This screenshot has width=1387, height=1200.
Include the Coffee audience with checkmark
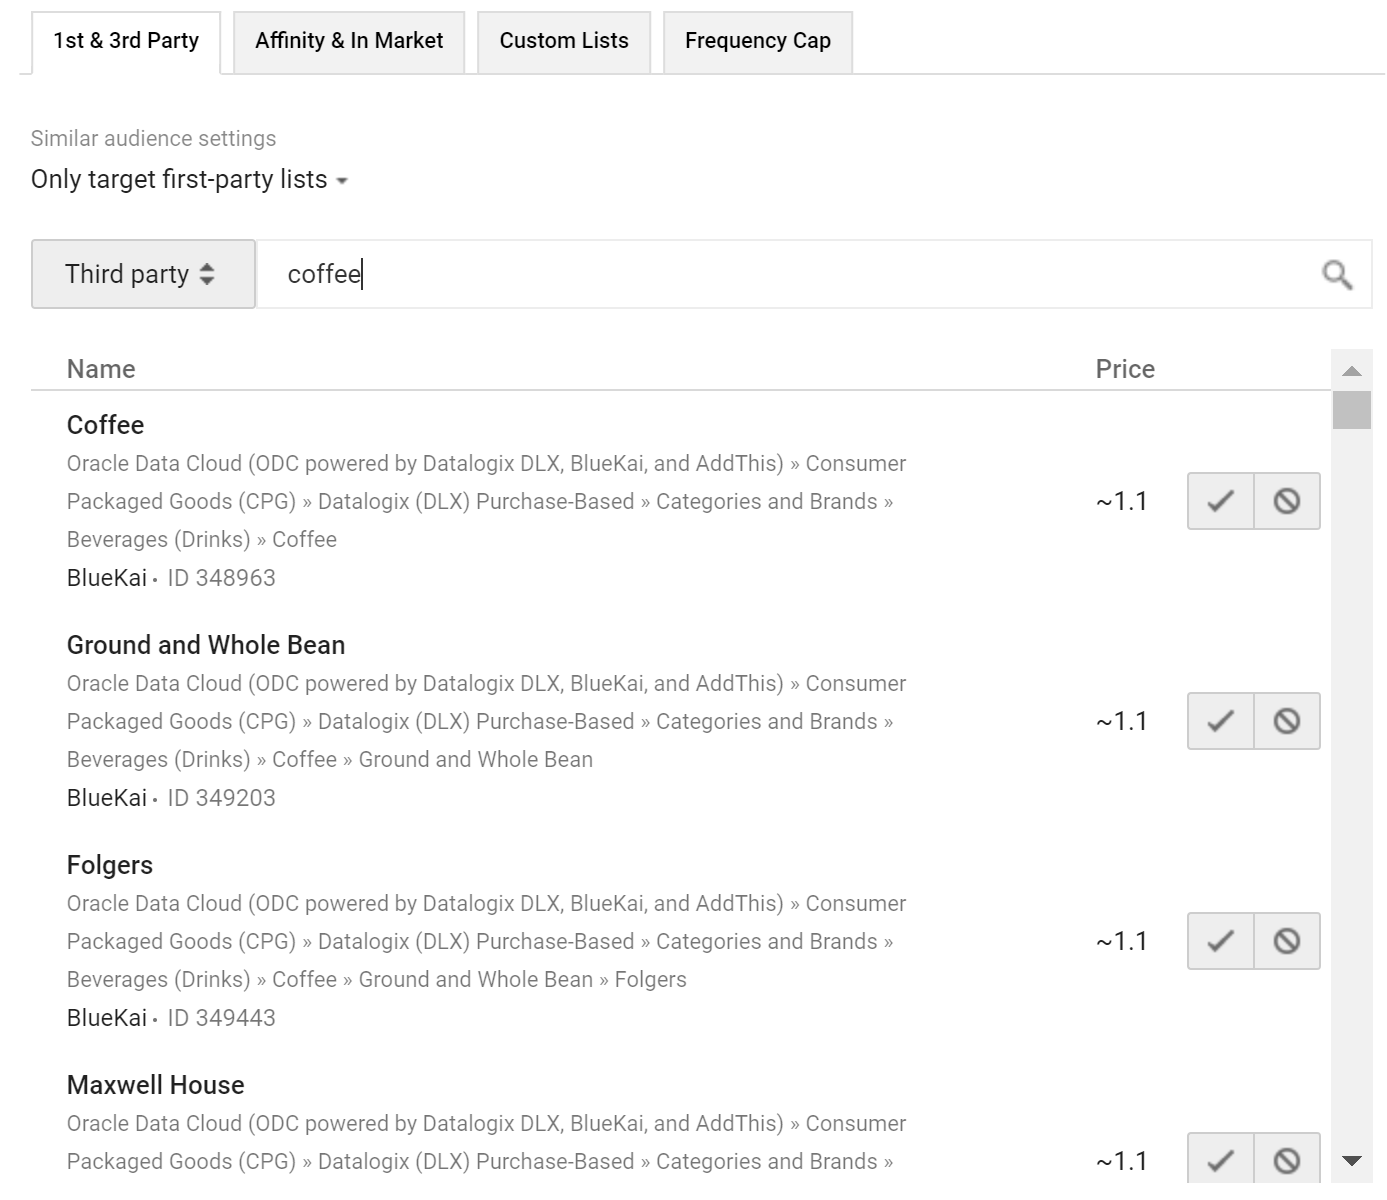pos(1220,501)
